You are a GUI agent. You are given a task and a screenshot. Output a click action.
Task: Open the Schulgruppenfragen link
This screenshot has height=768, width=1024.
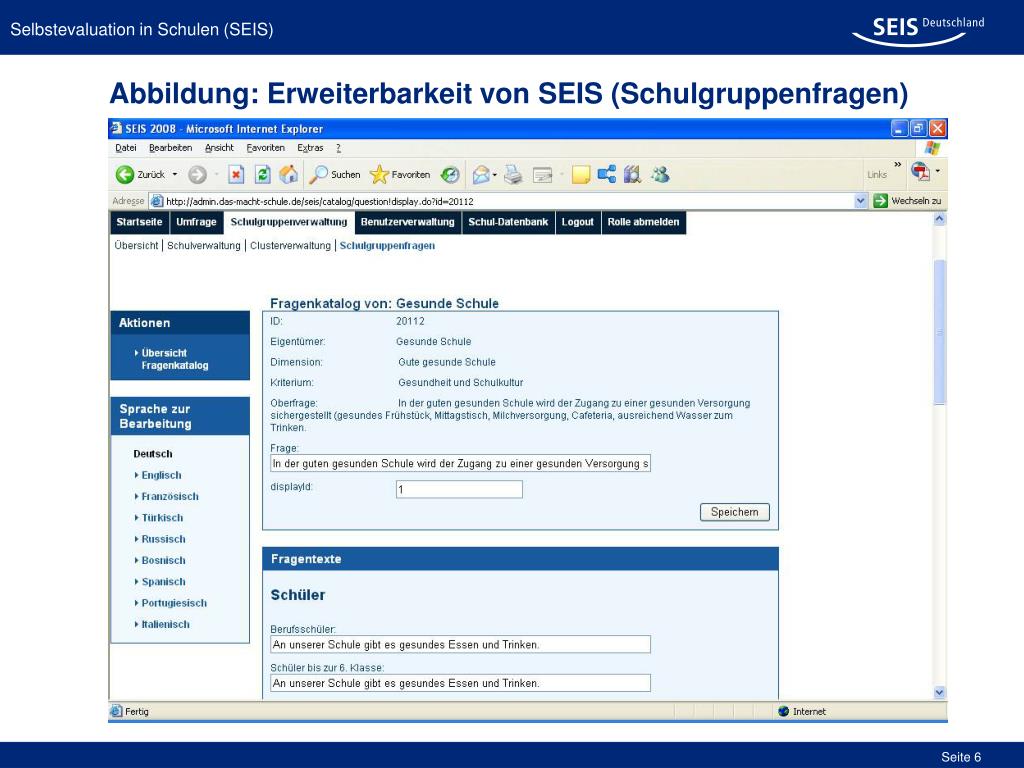pos(387,246)
